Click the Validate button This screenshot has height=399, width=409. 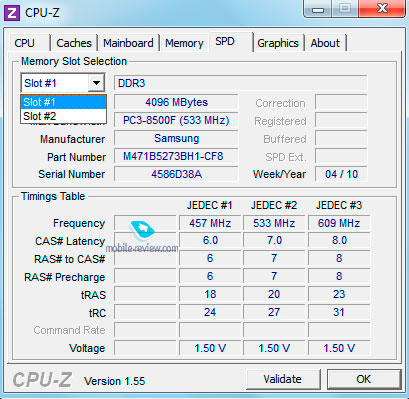pos(283,379)
